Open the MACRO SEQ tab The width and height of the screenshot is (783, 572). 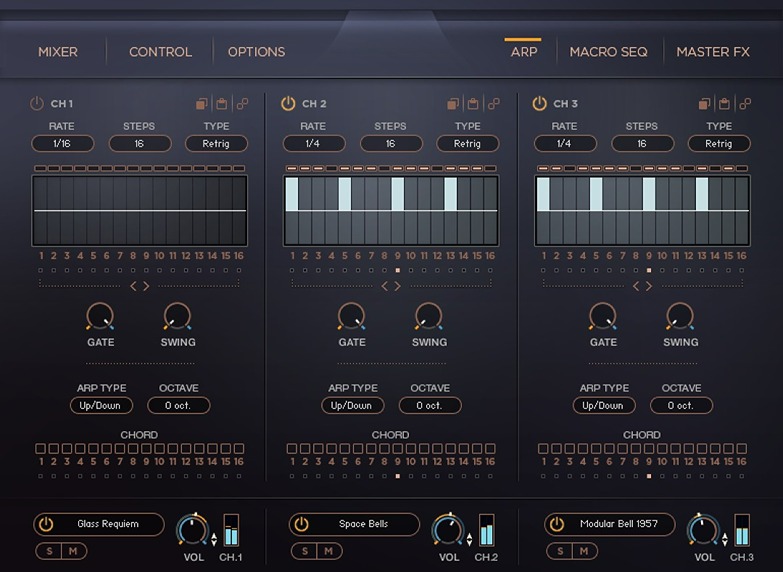click(x=609, y=52)
